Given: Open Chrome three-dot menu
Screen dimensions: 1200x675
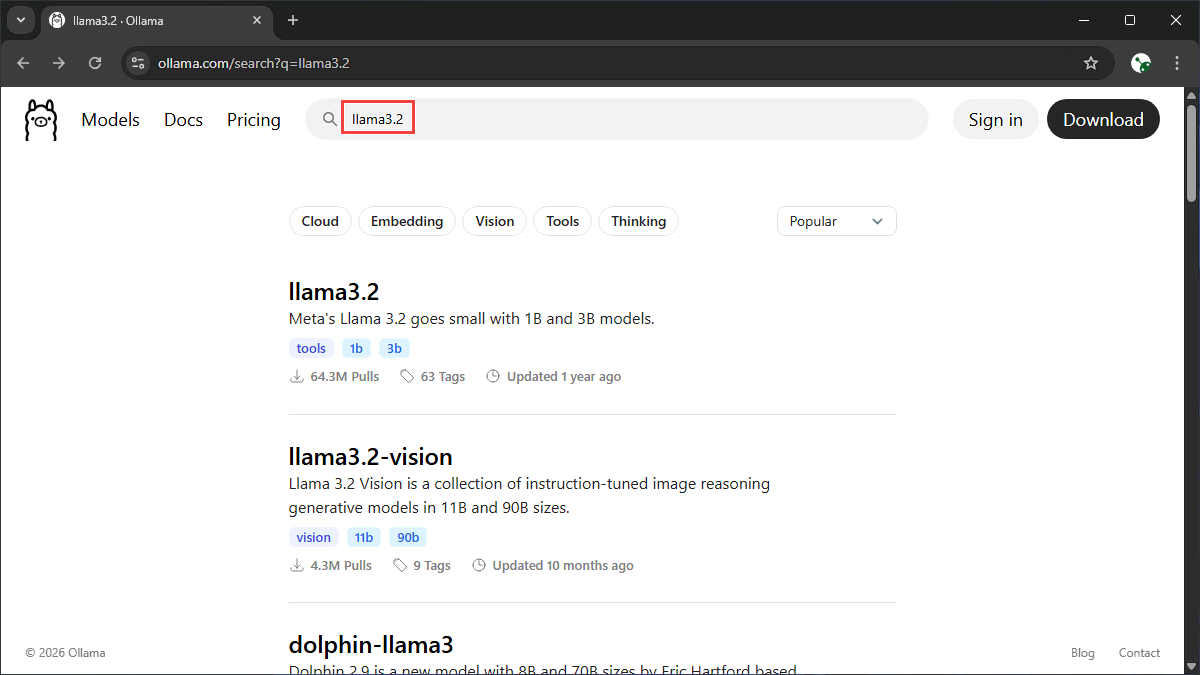Looking at the screenshot, I should (1176, 63).
